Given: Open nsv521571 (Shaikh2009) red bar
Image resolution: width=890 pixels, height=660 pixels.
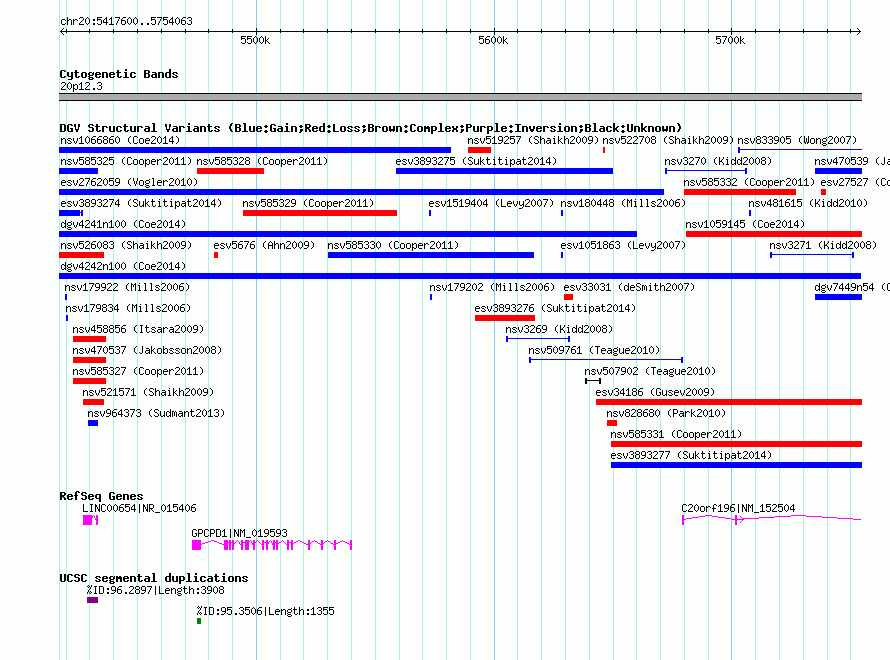Looking at the screenshot, I should pyautogui.click(x=94, y=402).
